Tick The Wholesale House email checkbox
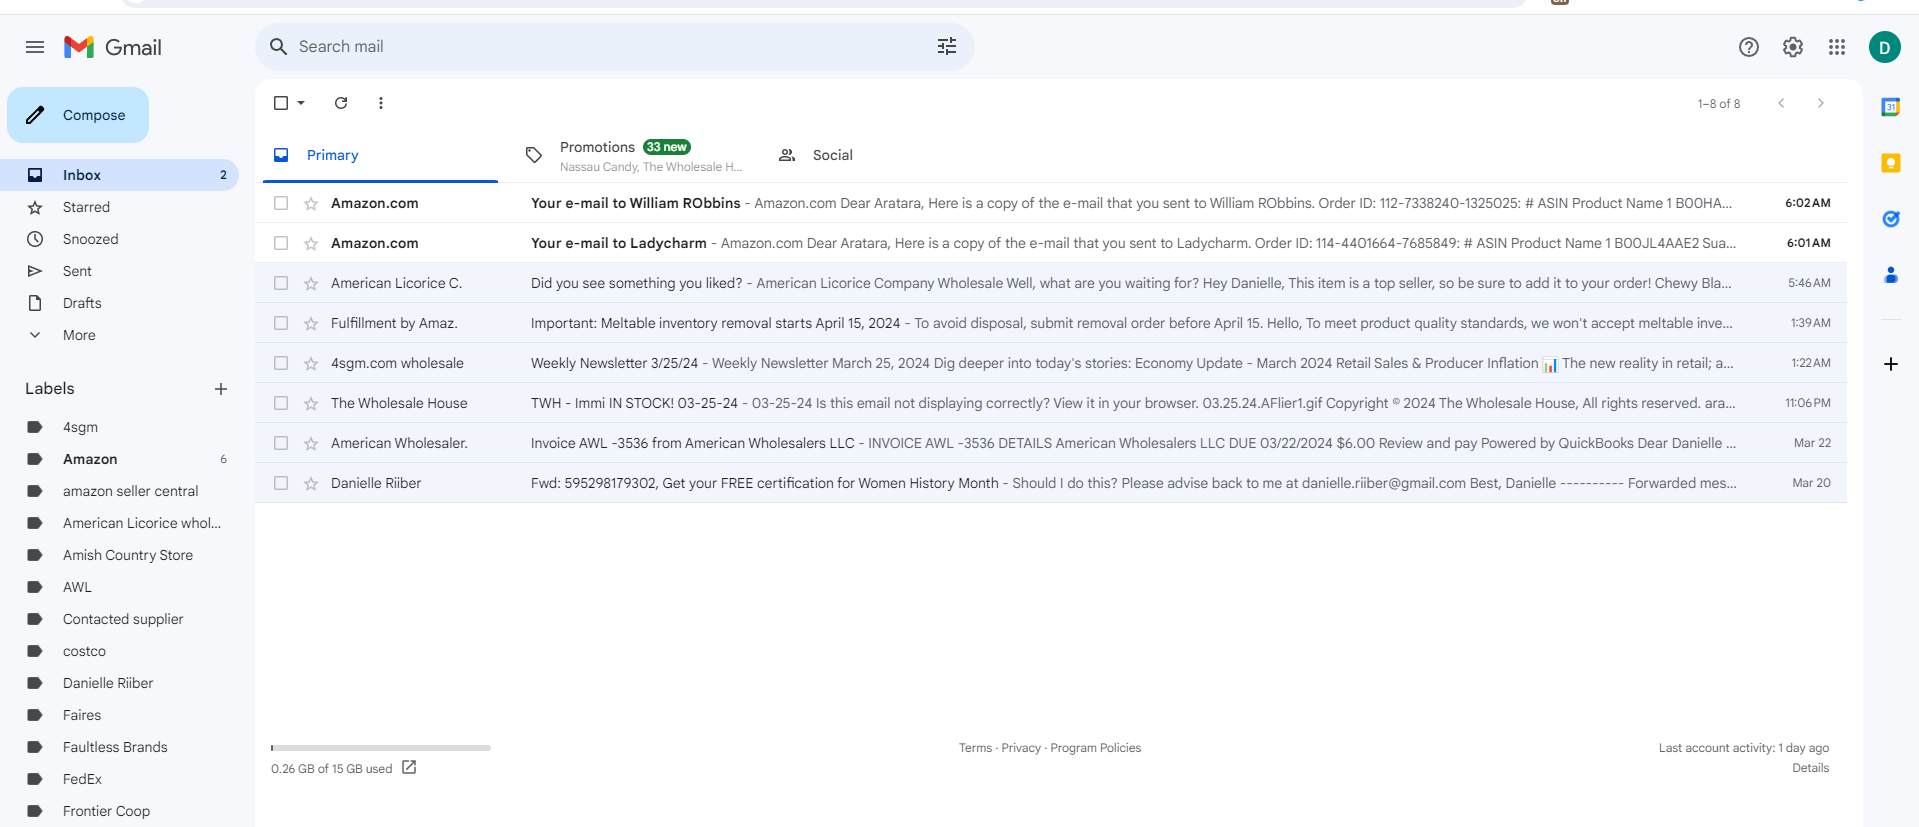 click(281, 403)
